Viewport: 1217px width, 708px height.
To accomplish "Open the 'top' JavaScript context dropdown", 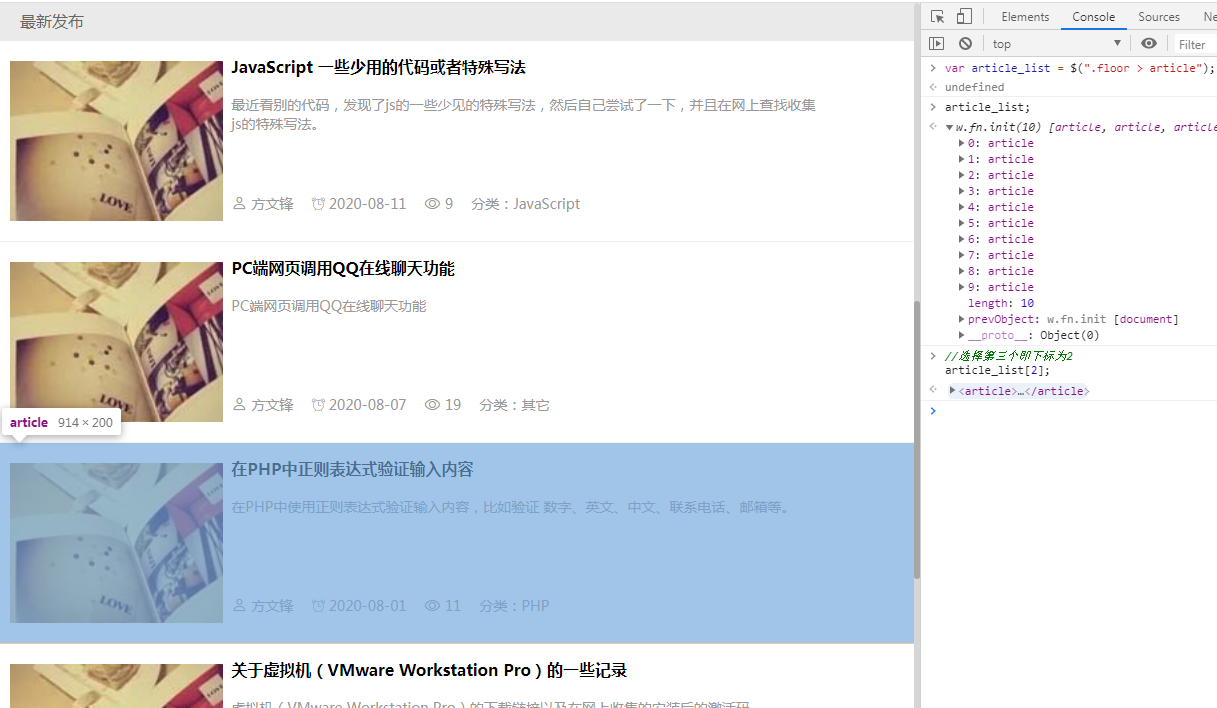I will (1056, 43).
